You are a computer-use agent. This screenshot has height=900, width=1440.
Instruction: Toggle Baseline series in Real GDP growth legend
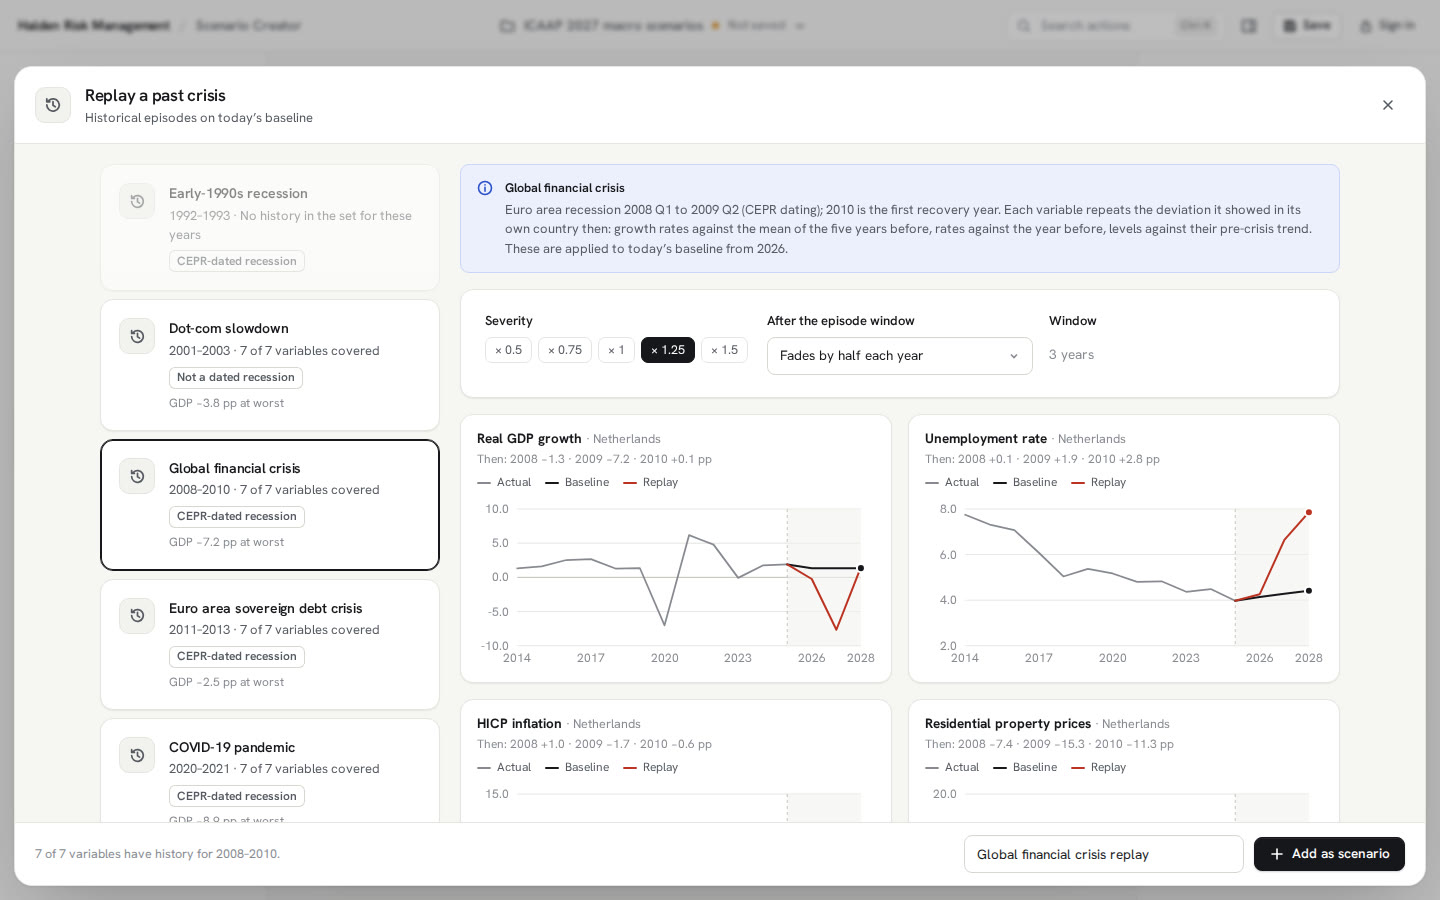coord(577,482)
